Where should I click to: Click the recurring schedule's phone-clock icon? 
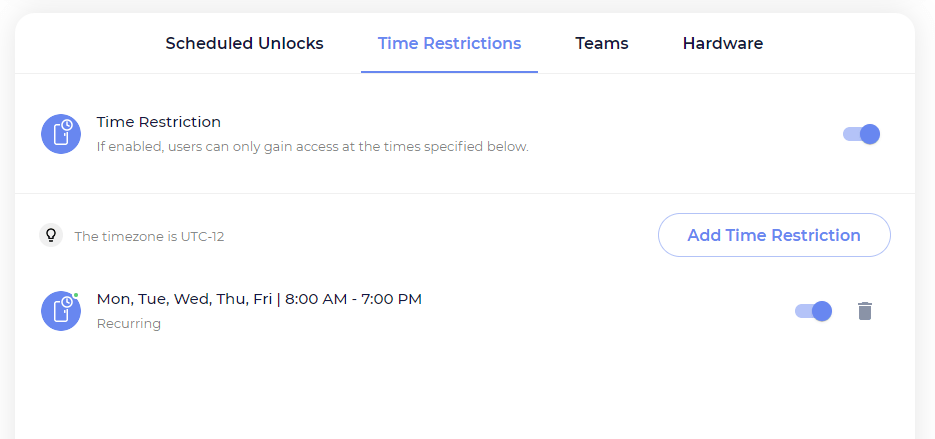(x=61, y=311)
